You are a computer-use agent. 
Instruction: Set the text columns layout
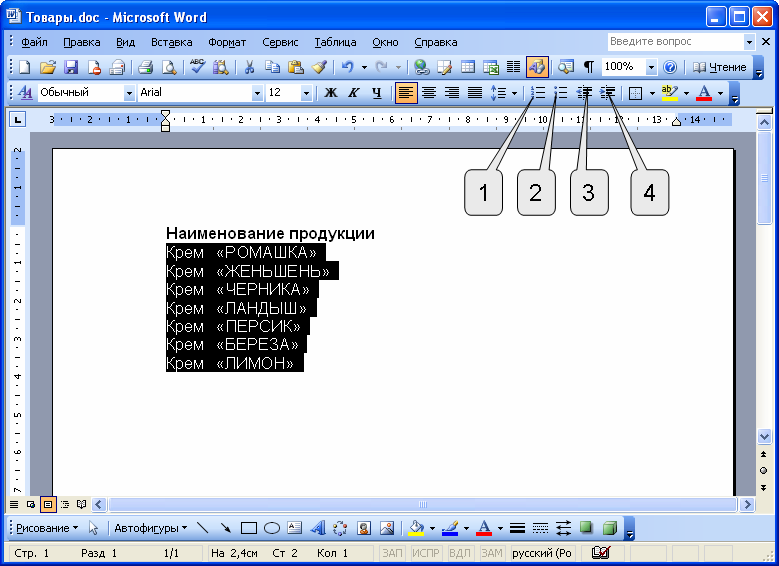point(514,67)
